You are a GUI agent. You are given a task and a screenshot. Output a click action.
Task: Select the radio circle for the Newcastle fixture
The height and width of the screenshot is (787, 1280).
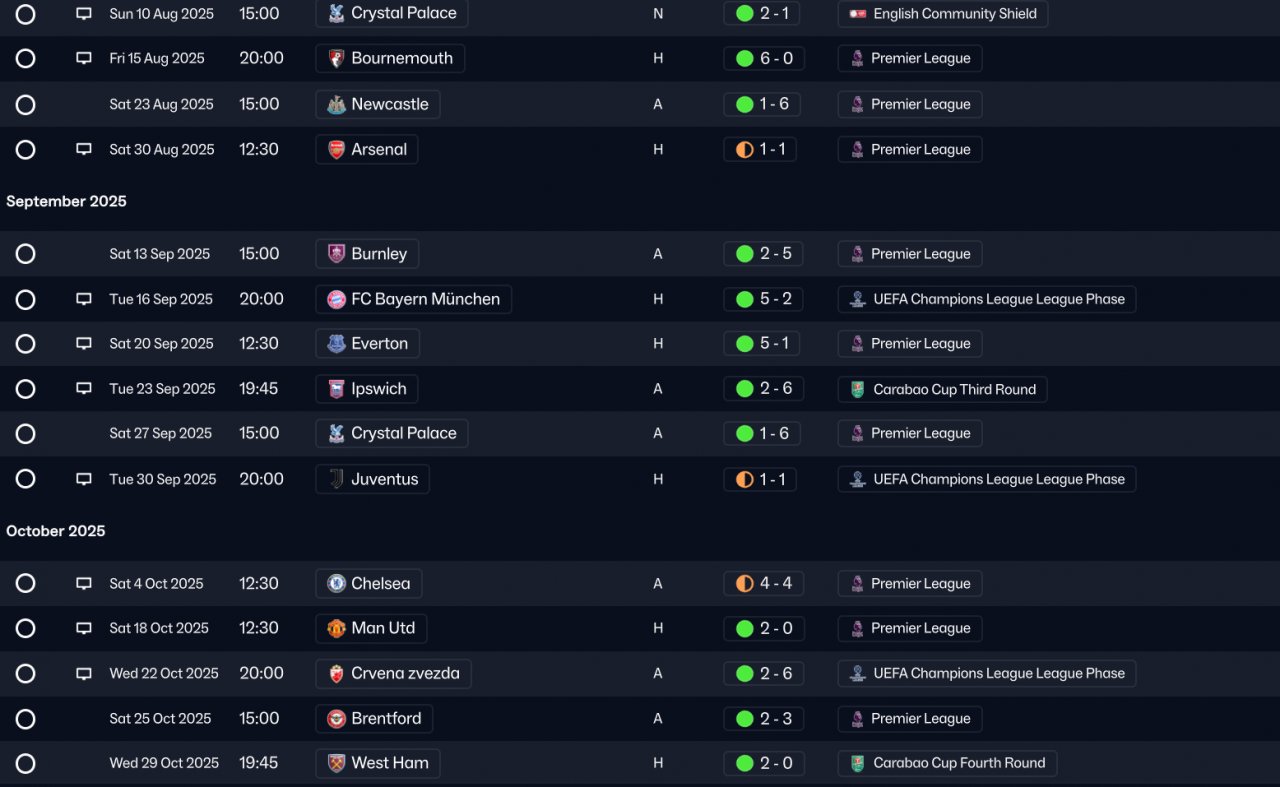pos(26,105)
